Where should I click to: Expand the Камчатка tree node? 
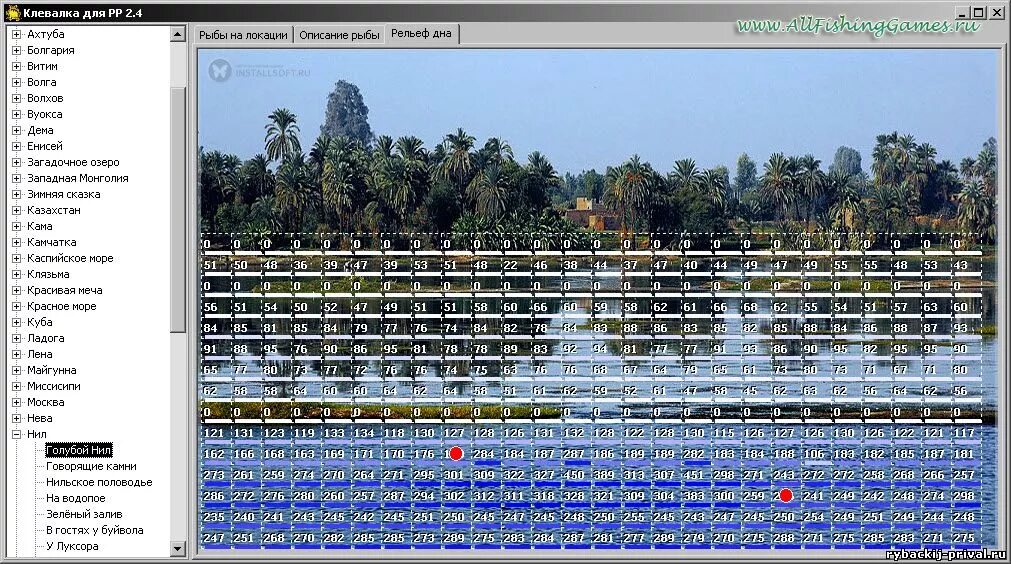pos(16,242)
